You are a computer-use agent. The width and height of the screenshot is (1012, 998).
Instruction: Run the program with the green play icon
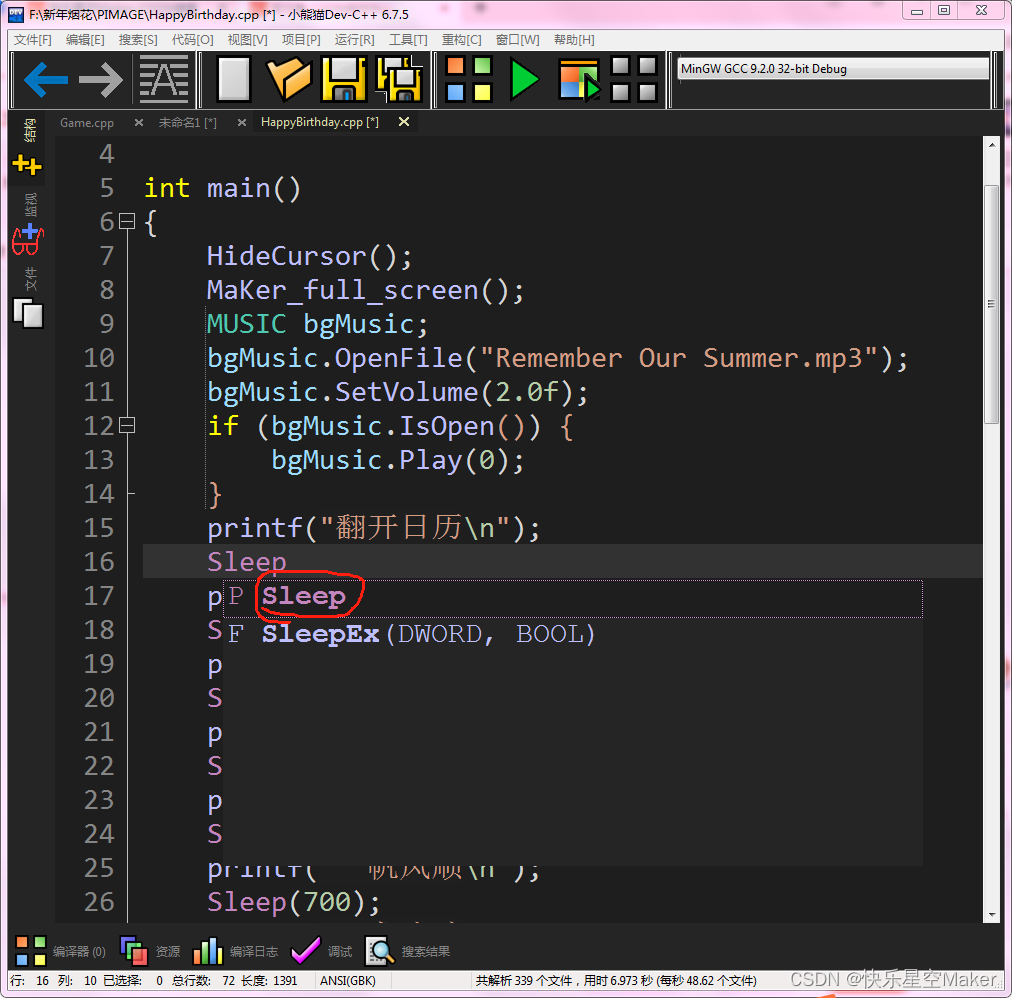point(524,79)
